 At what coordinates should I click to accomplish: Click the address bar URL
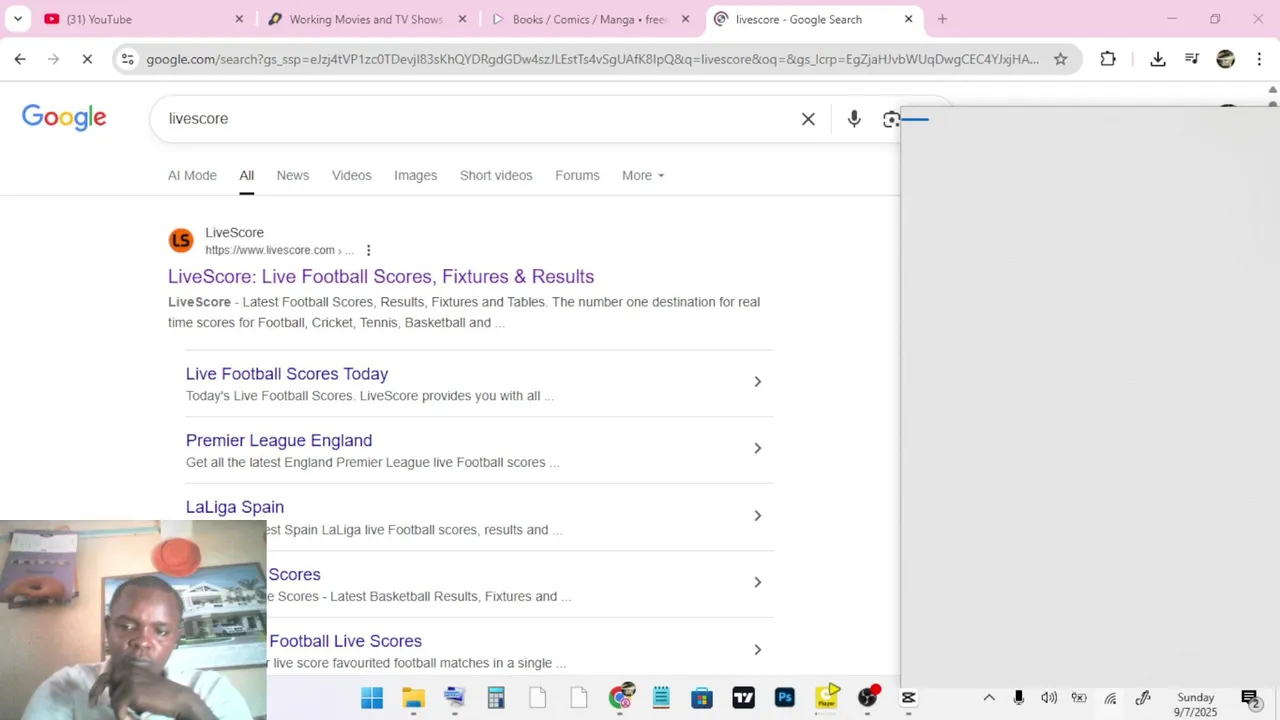pyautogui.click(x=592, y=59)
